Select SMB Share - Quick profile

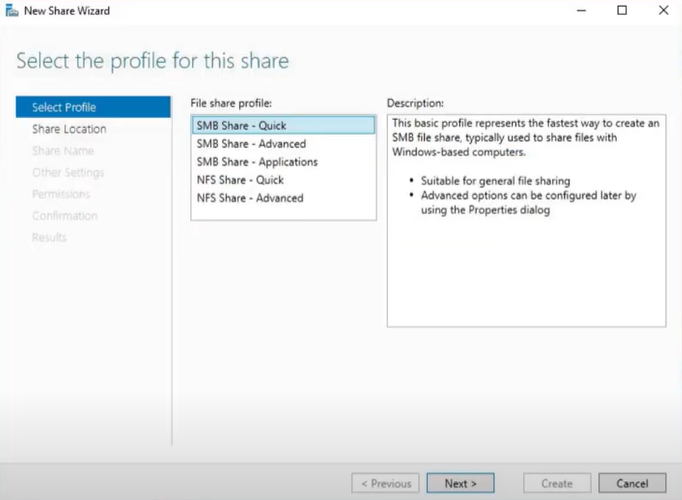(283, 125)
